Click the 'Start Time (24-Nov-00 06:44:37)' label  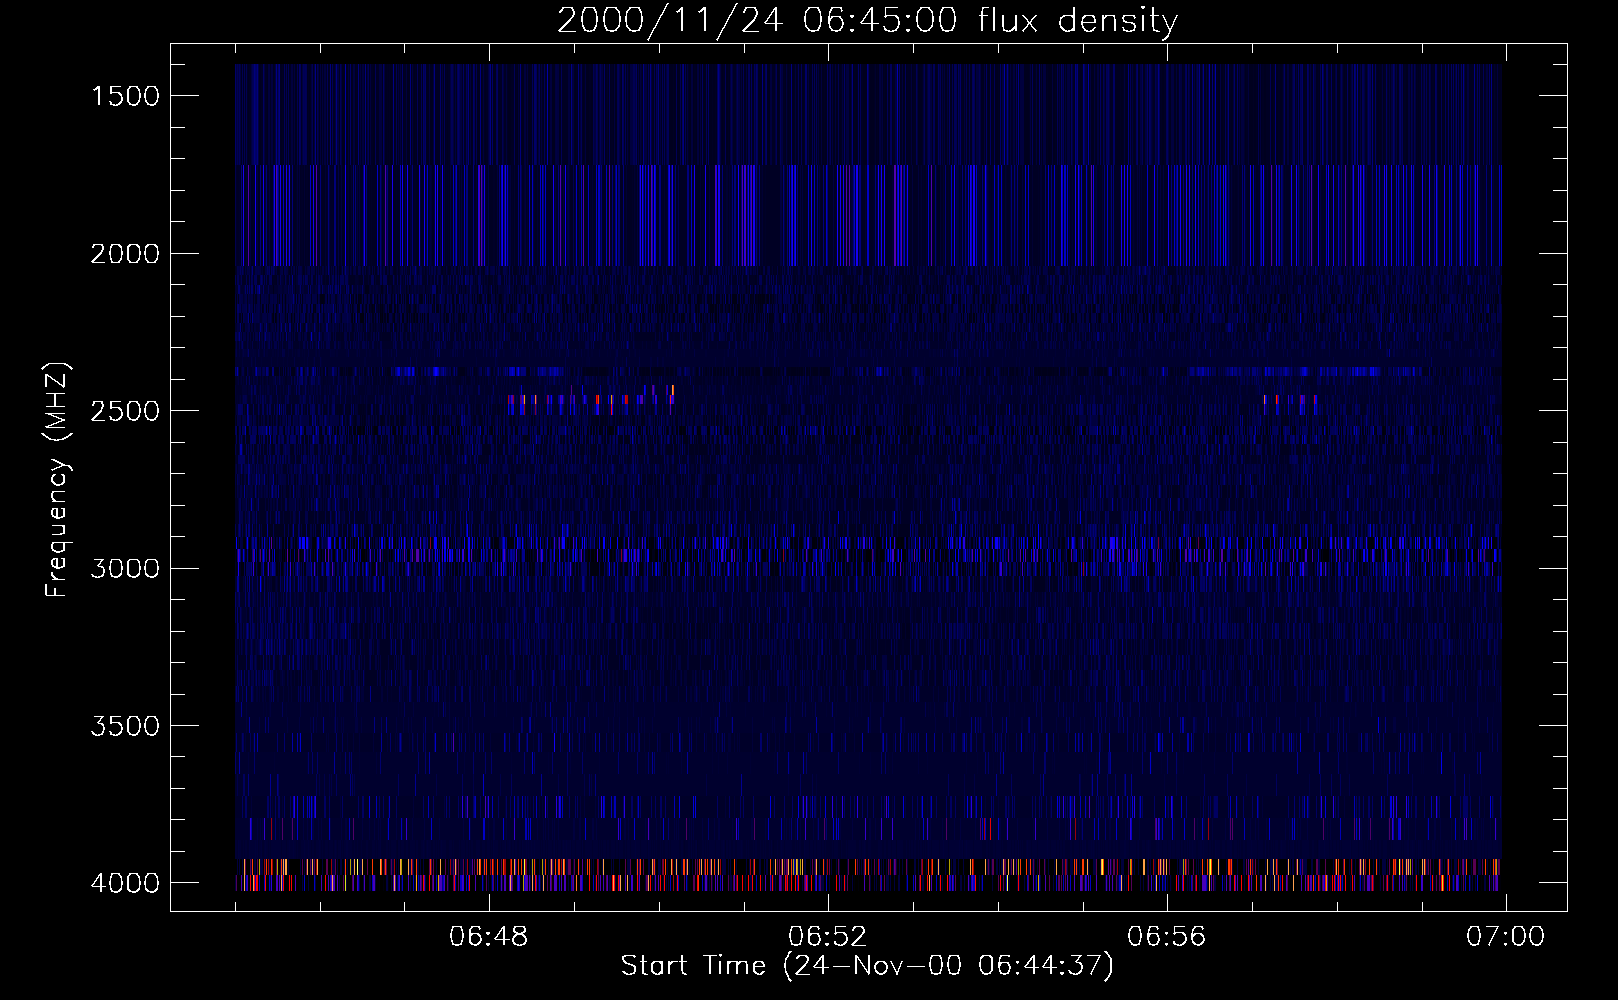[867, 966]
